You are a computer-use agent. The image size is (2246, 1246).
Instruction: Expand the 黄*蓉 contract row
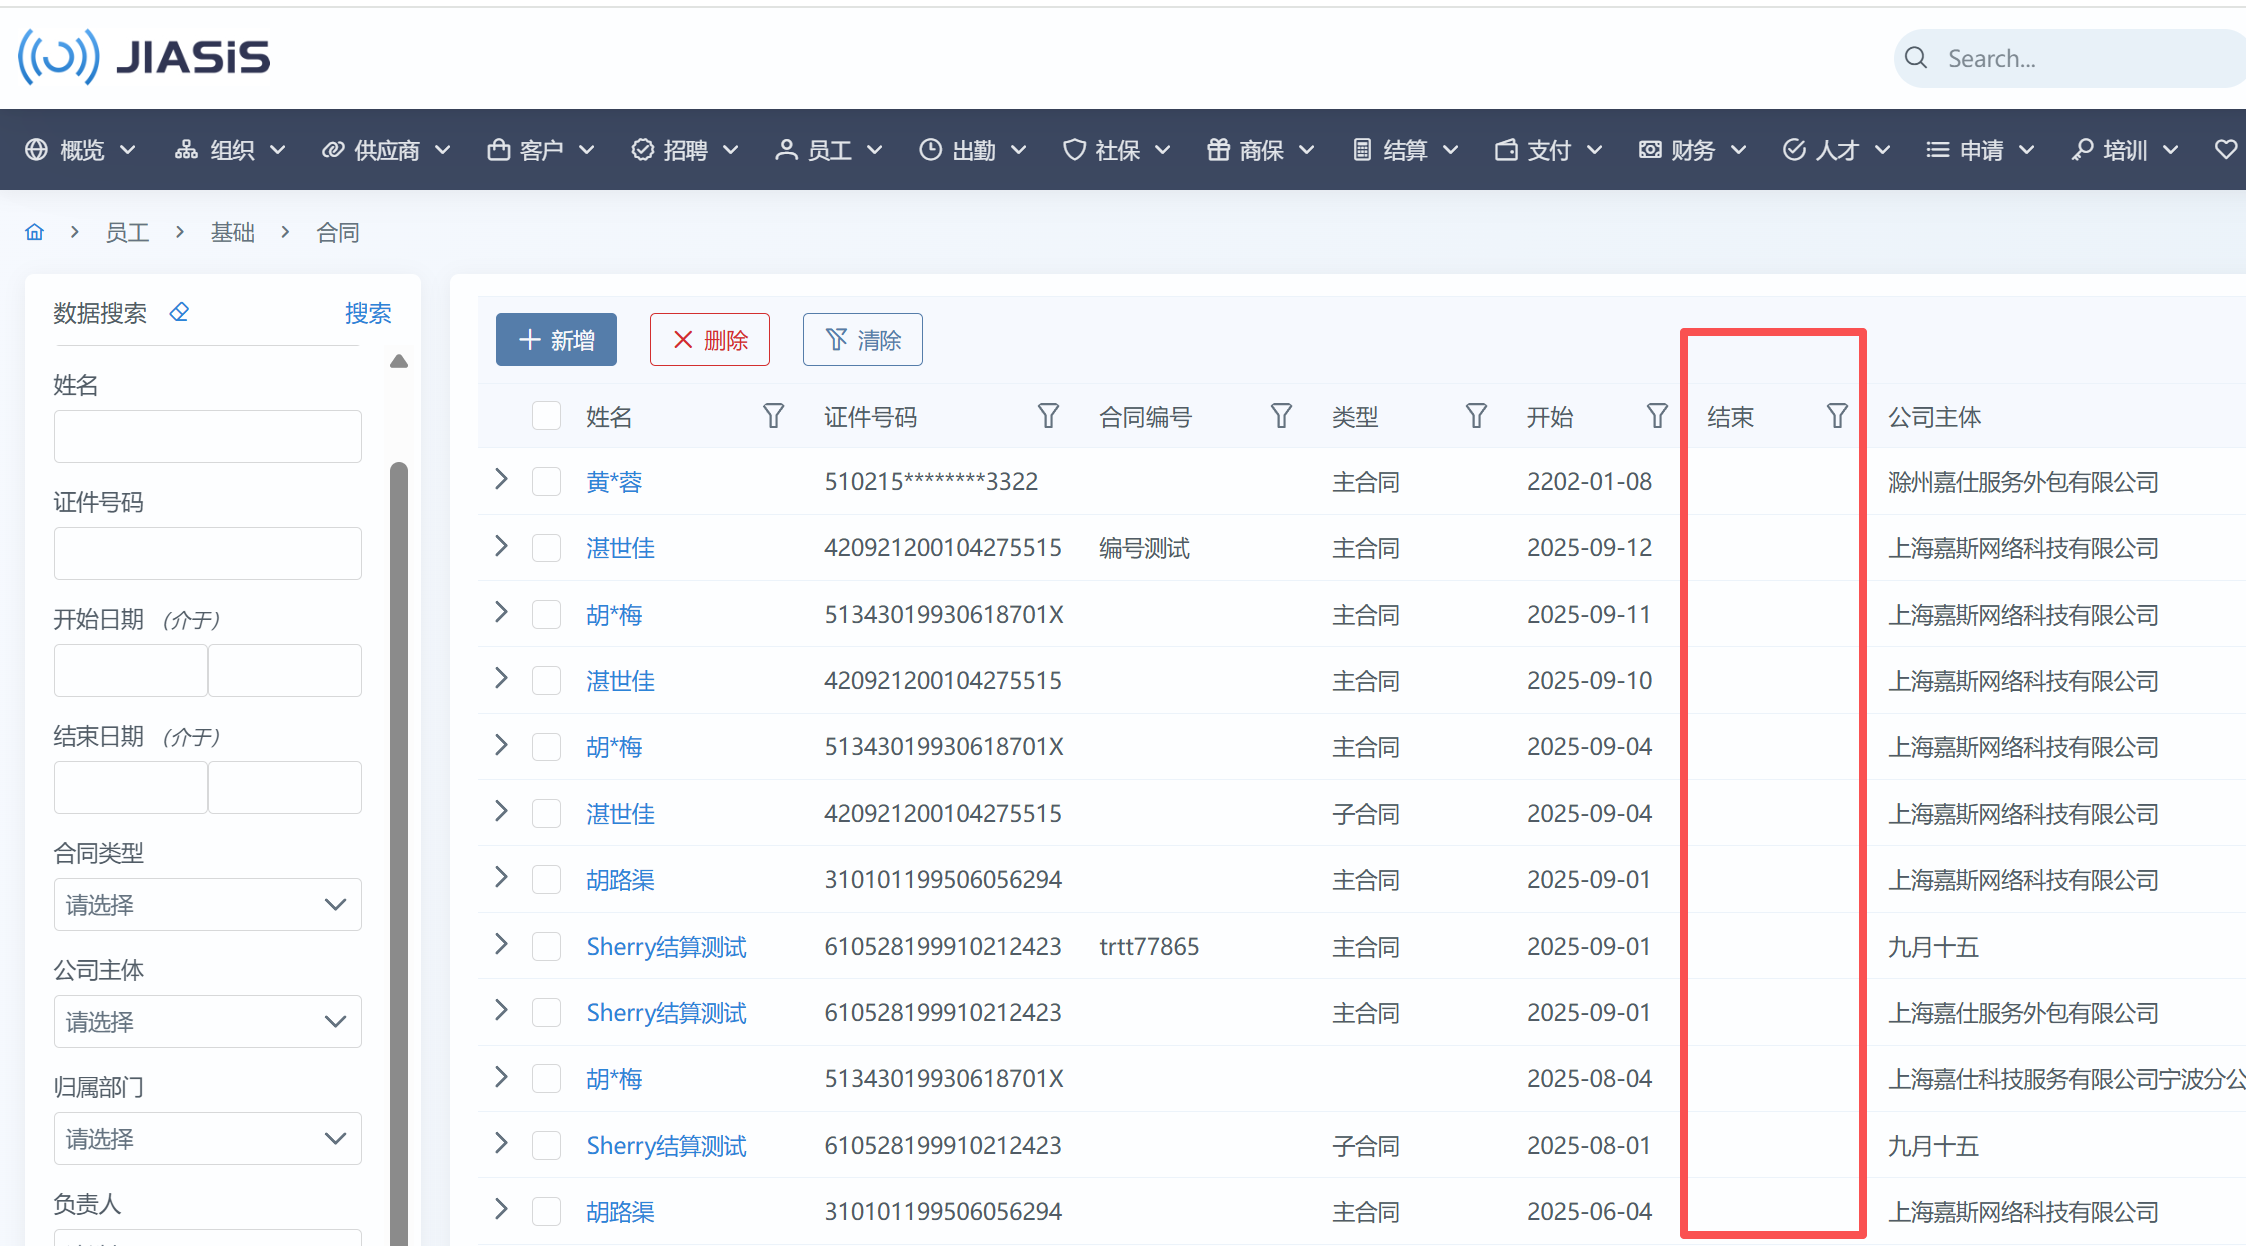502,480
